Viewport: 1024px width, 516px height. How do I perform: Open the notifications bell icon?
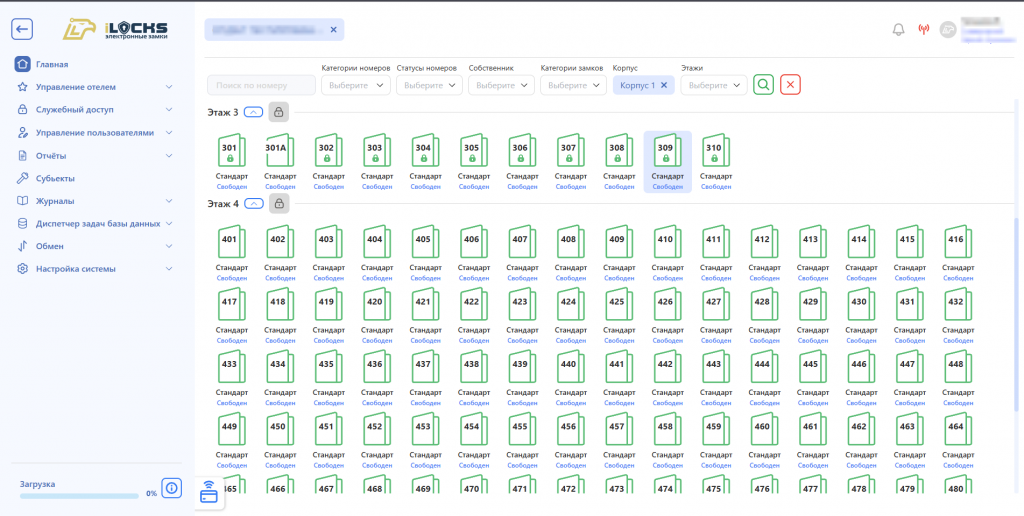coord(899,29)
